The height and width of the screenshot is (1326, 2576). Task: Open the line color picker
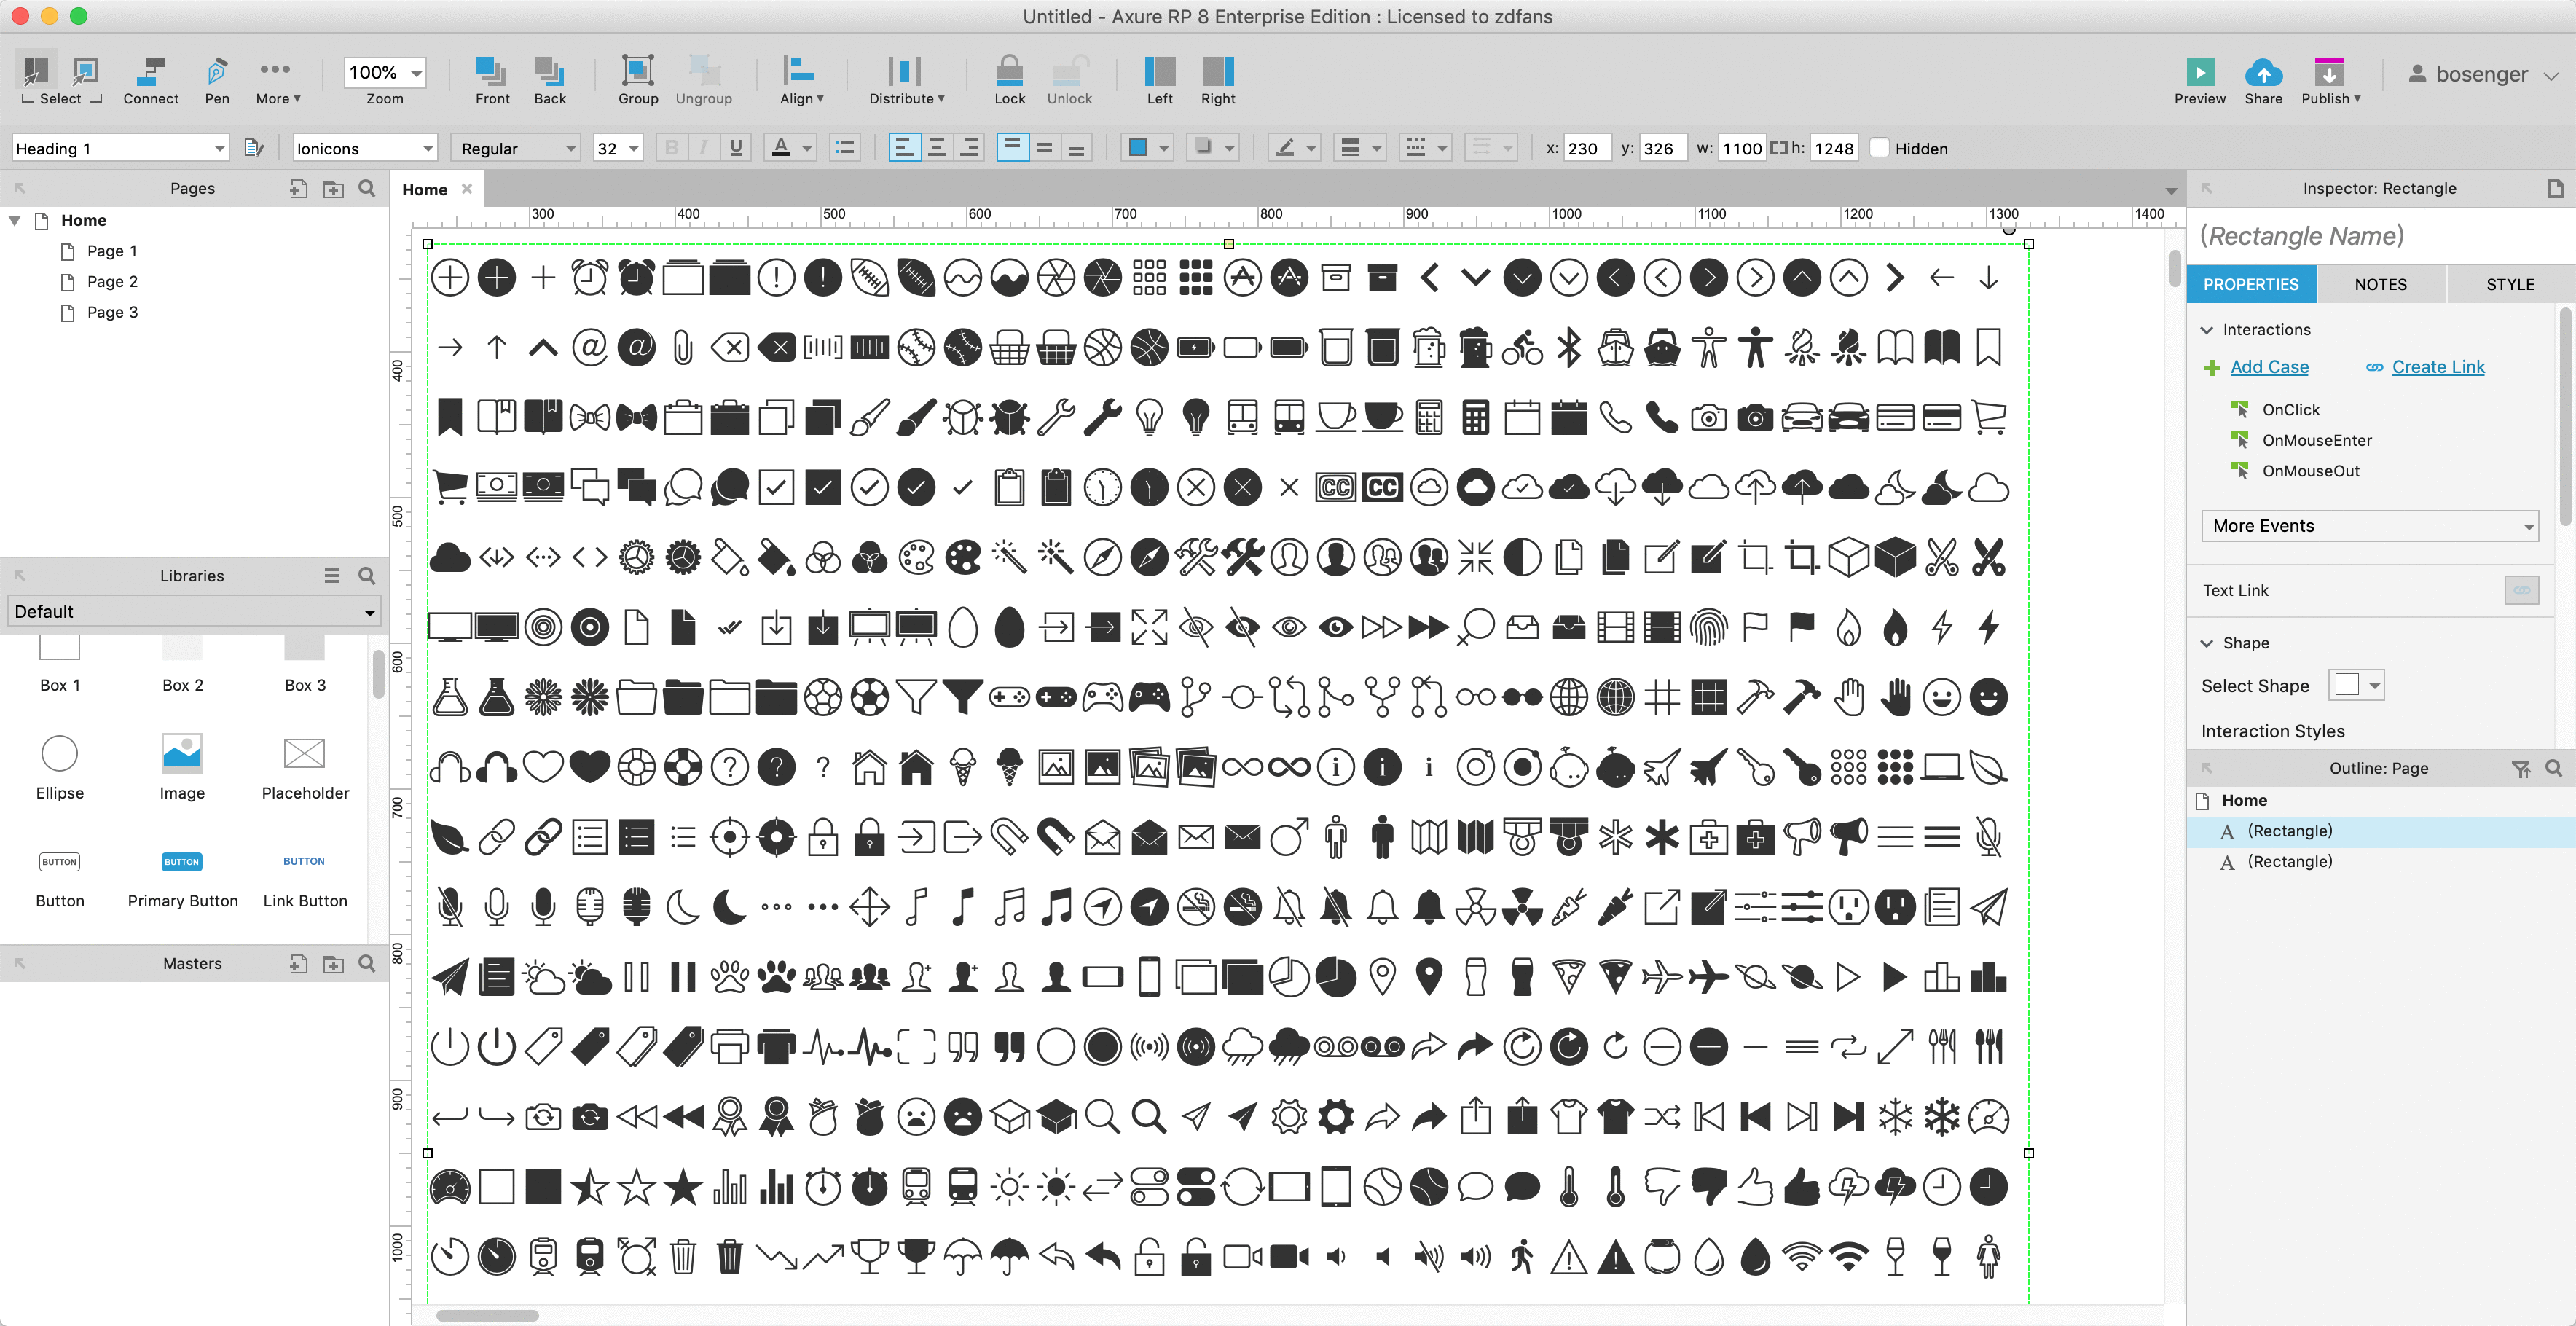[1295, 148]
